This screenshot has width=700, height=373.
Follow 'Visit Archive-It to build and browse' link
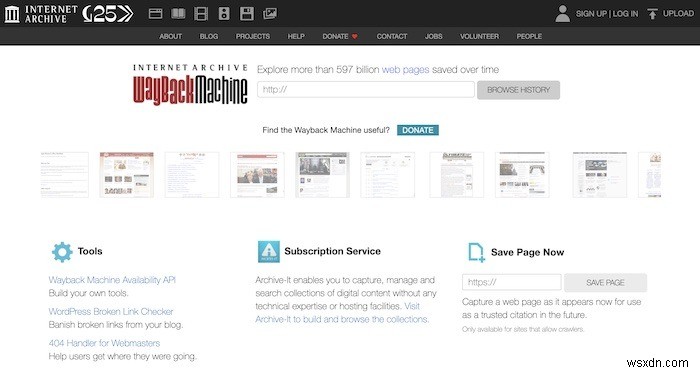tap(342, 319)
